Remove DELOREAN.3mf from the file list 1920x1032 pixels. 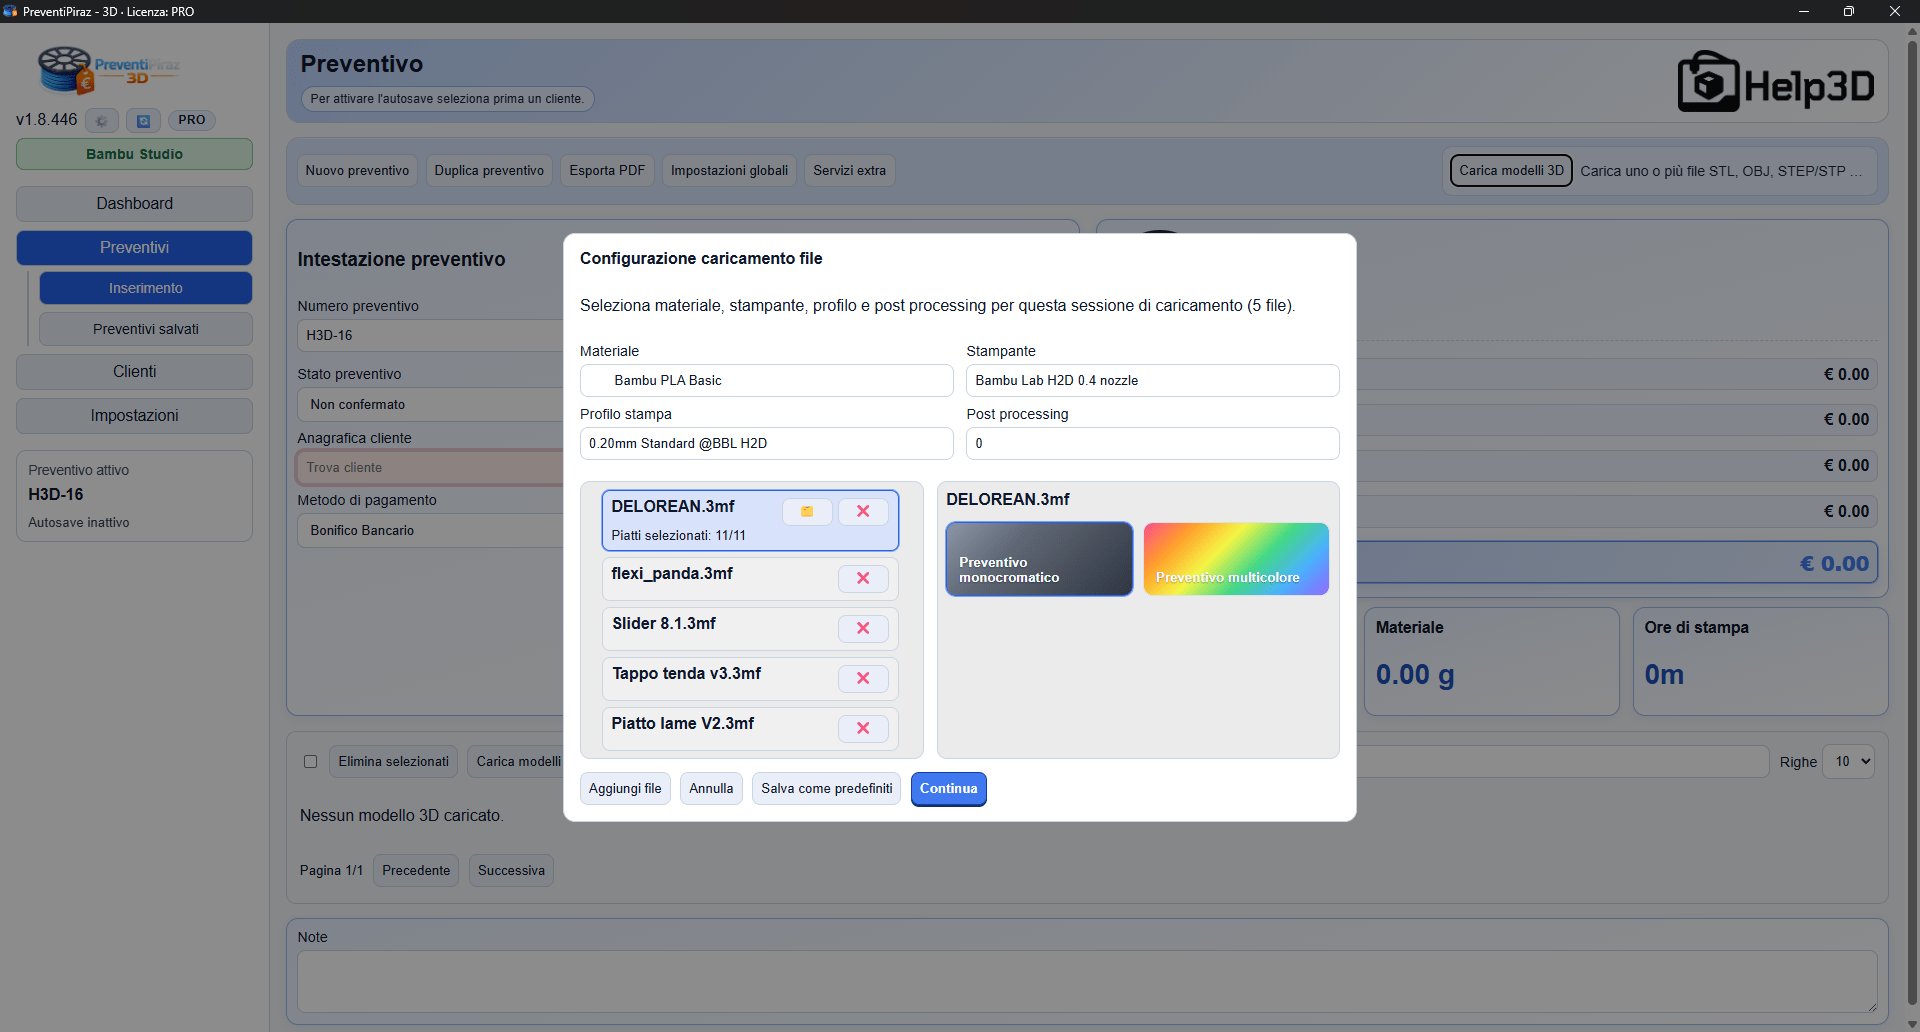[x=863, y=511]
